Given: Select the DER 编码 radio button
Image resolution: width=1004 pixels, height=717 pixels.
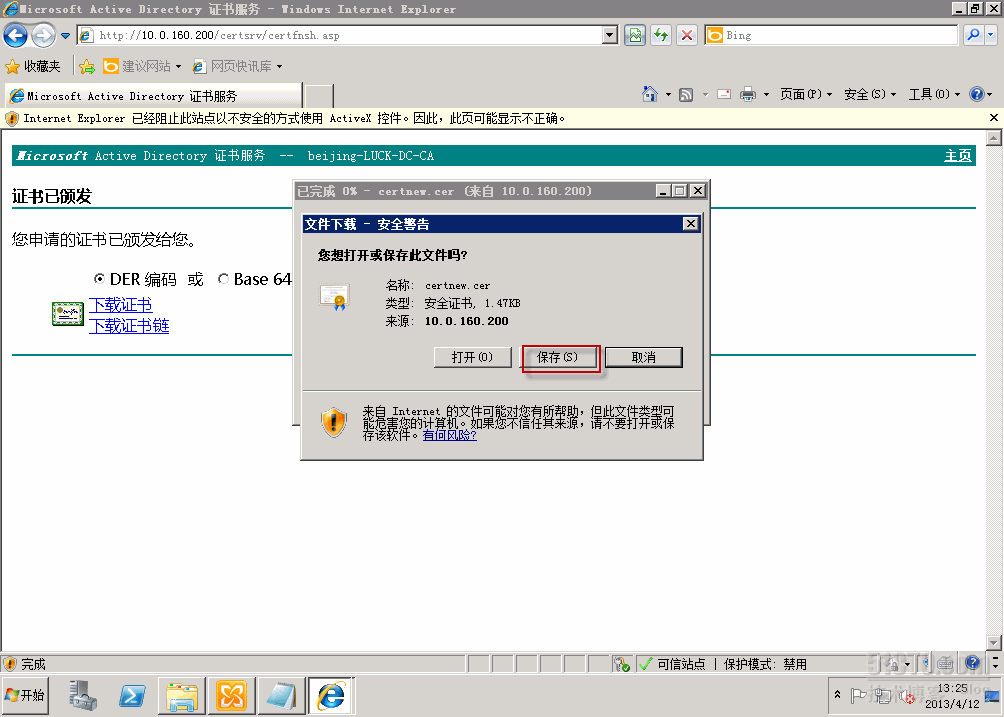Looking at the screenshot, I should (x=99, y=278).
